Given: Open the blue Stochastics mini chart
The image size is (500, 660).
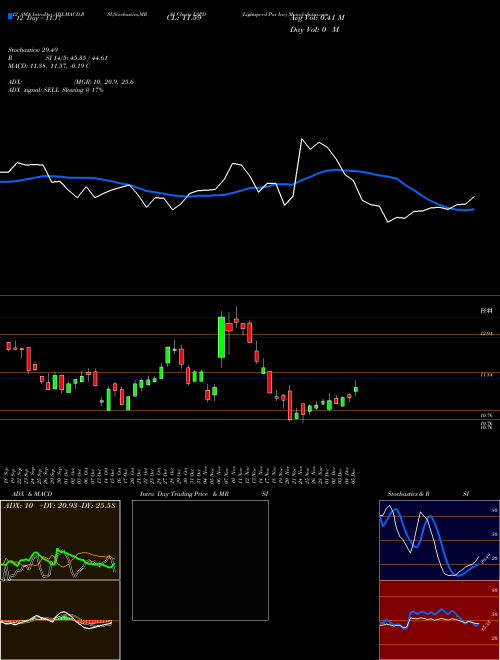Looking at the screenshot, I should pos(439,540).
